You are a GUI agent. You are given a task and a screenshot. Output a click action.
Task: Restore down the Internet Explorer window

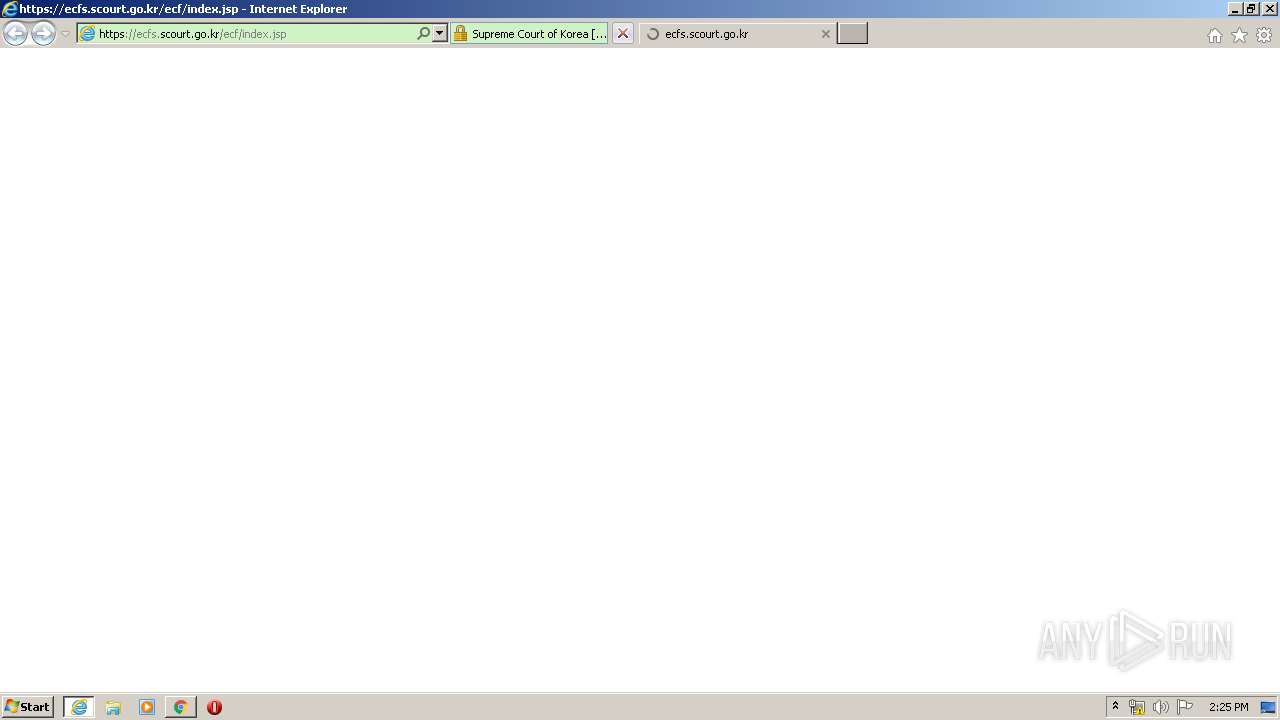1252,9
